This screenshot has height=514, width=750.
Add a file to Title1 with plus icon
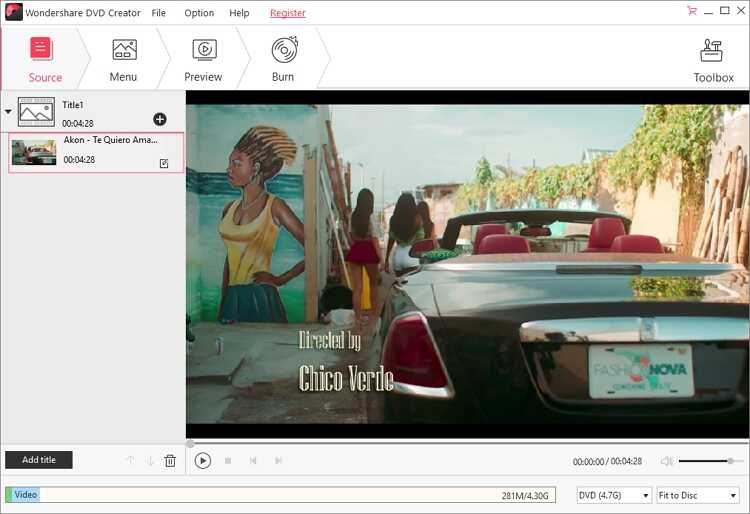[160, 119]
